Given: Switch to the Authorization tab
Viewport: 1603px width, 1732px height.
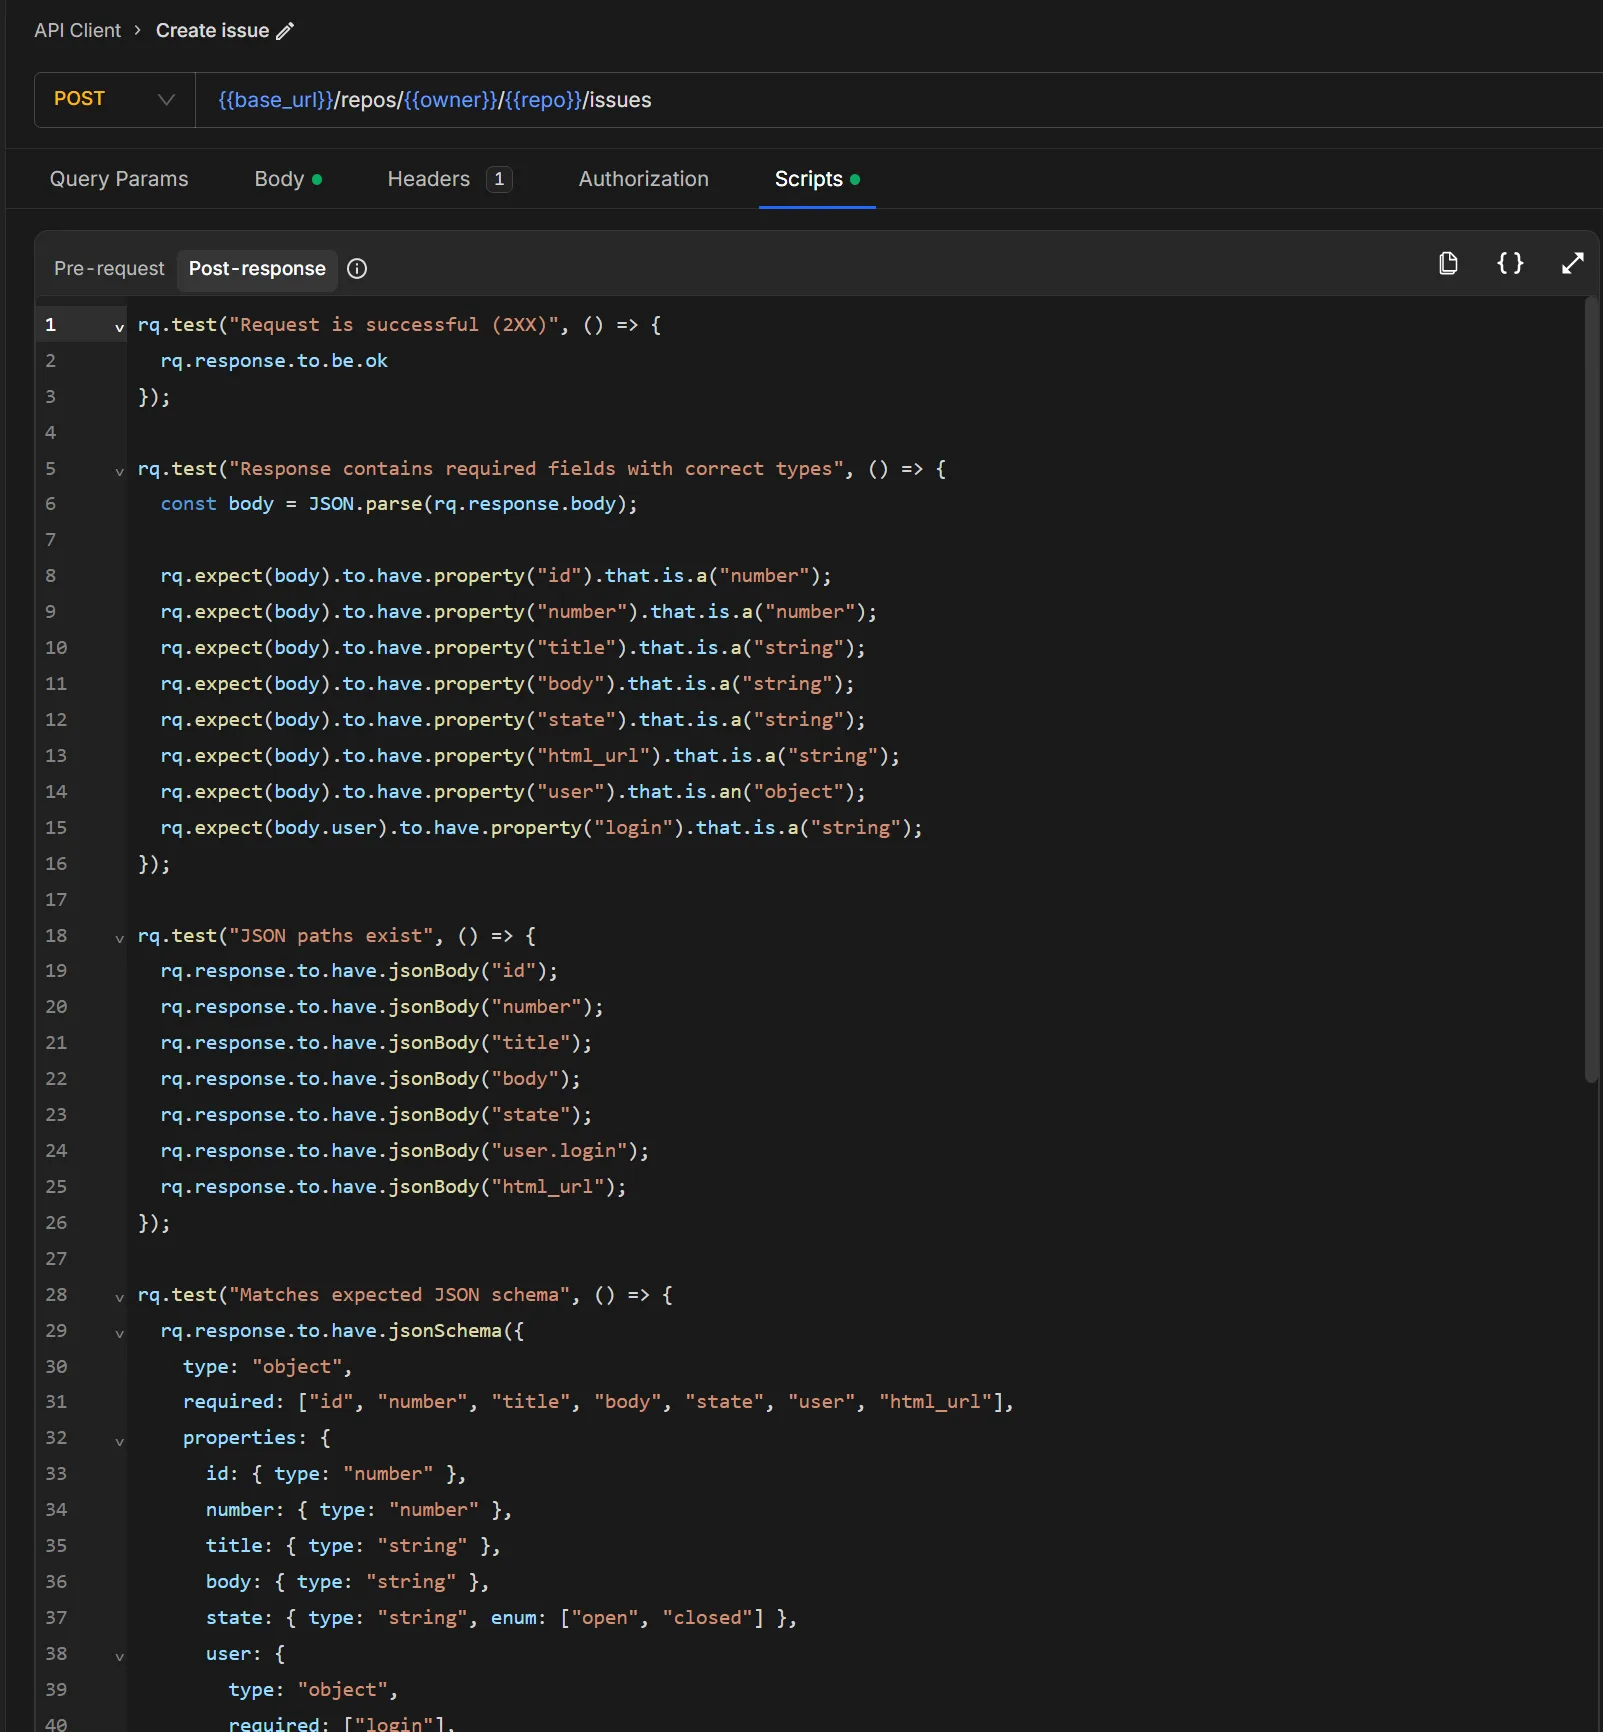Looking at the screenshot, I should pyautogui.click(x=643, y=178).
